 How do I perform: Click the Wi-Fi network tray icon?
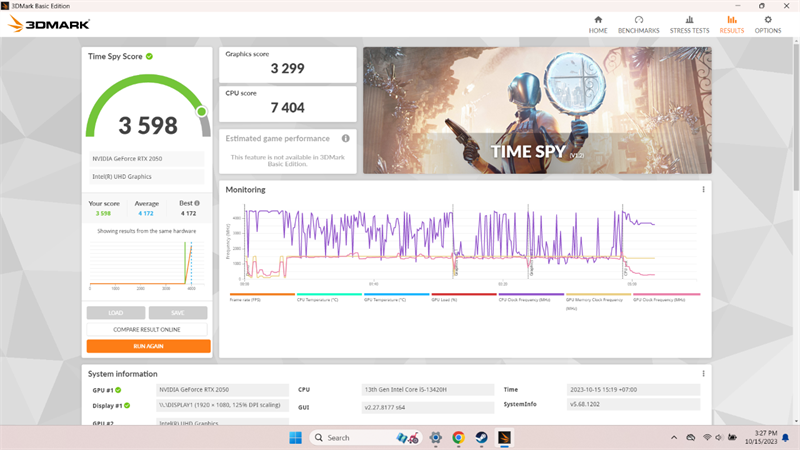[707, 437]
